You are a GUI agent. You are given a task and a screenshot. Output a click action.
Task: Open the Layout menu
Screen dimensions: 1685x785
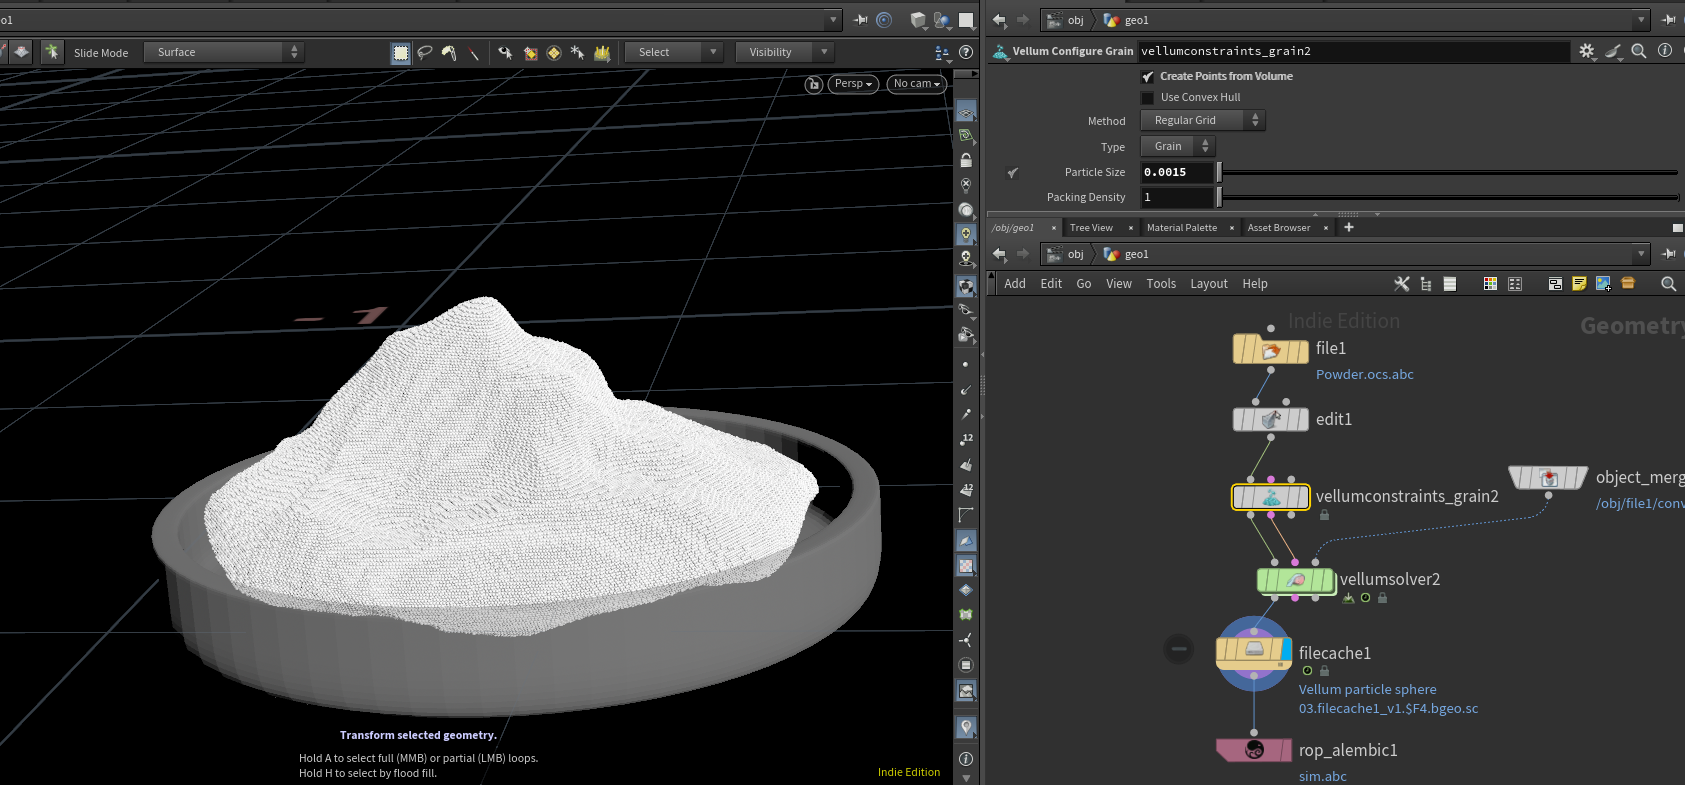click(x=1208, y=284)
